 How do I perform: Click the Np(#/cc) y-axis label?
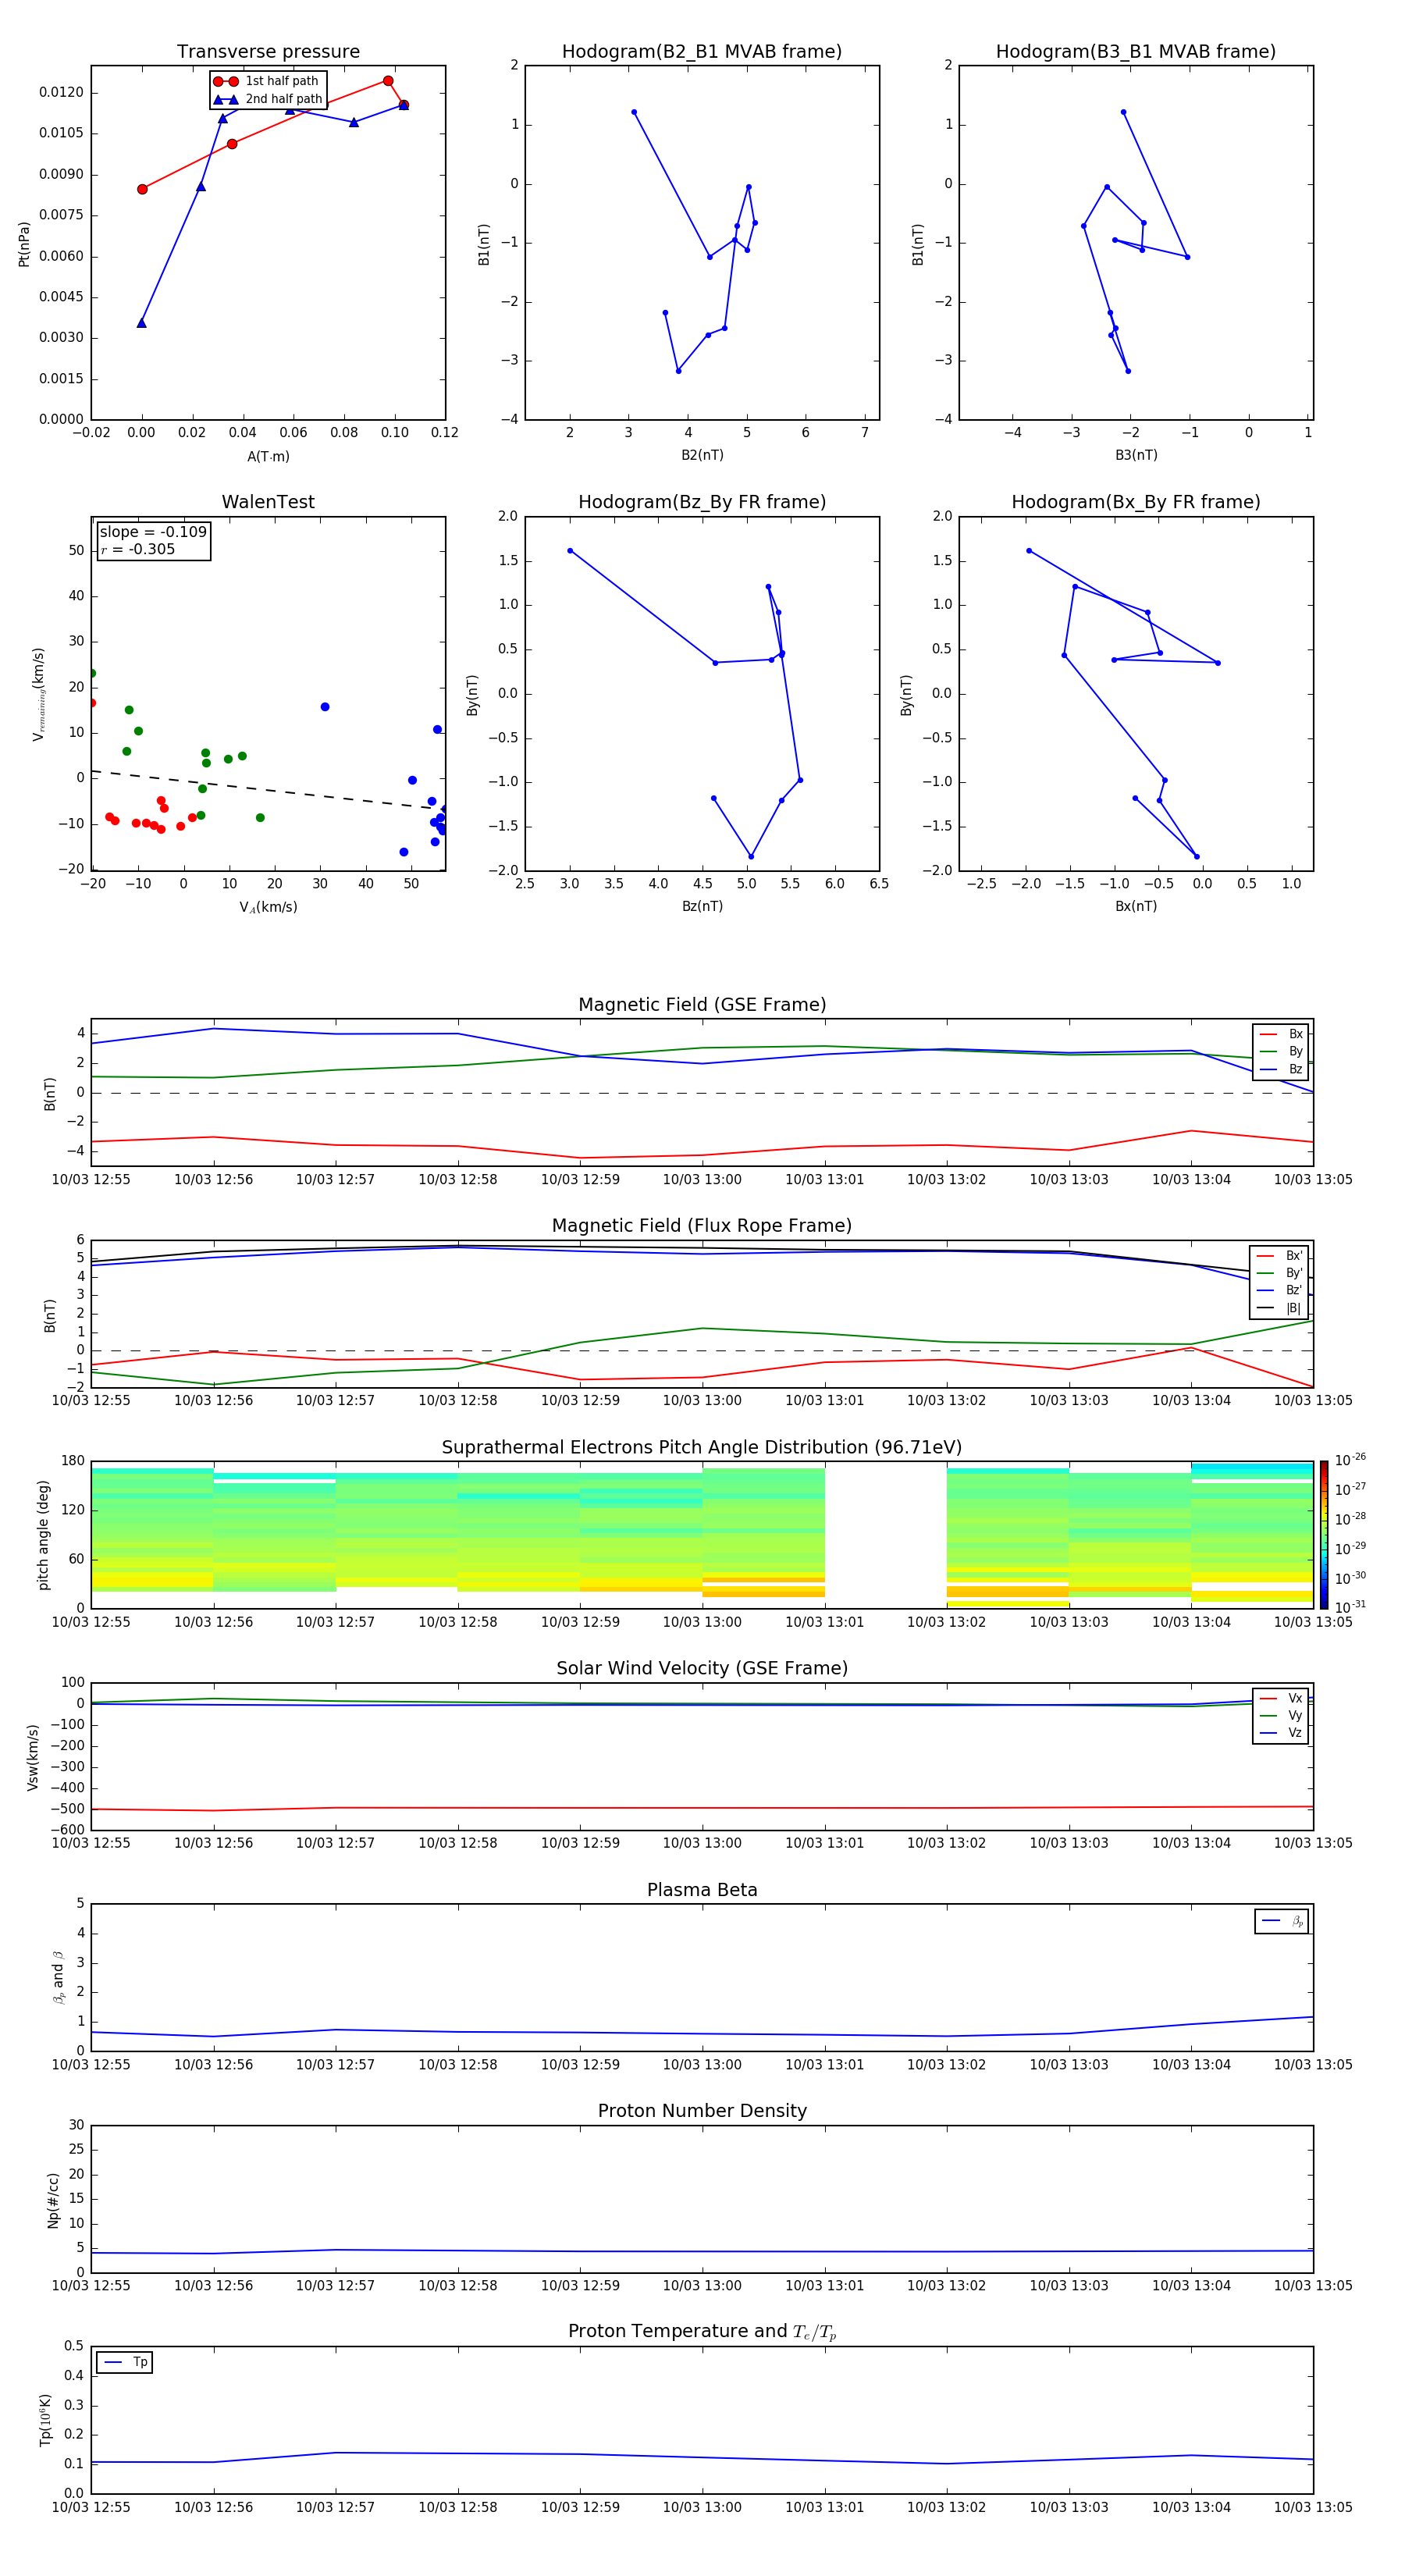click(53, 2200)
